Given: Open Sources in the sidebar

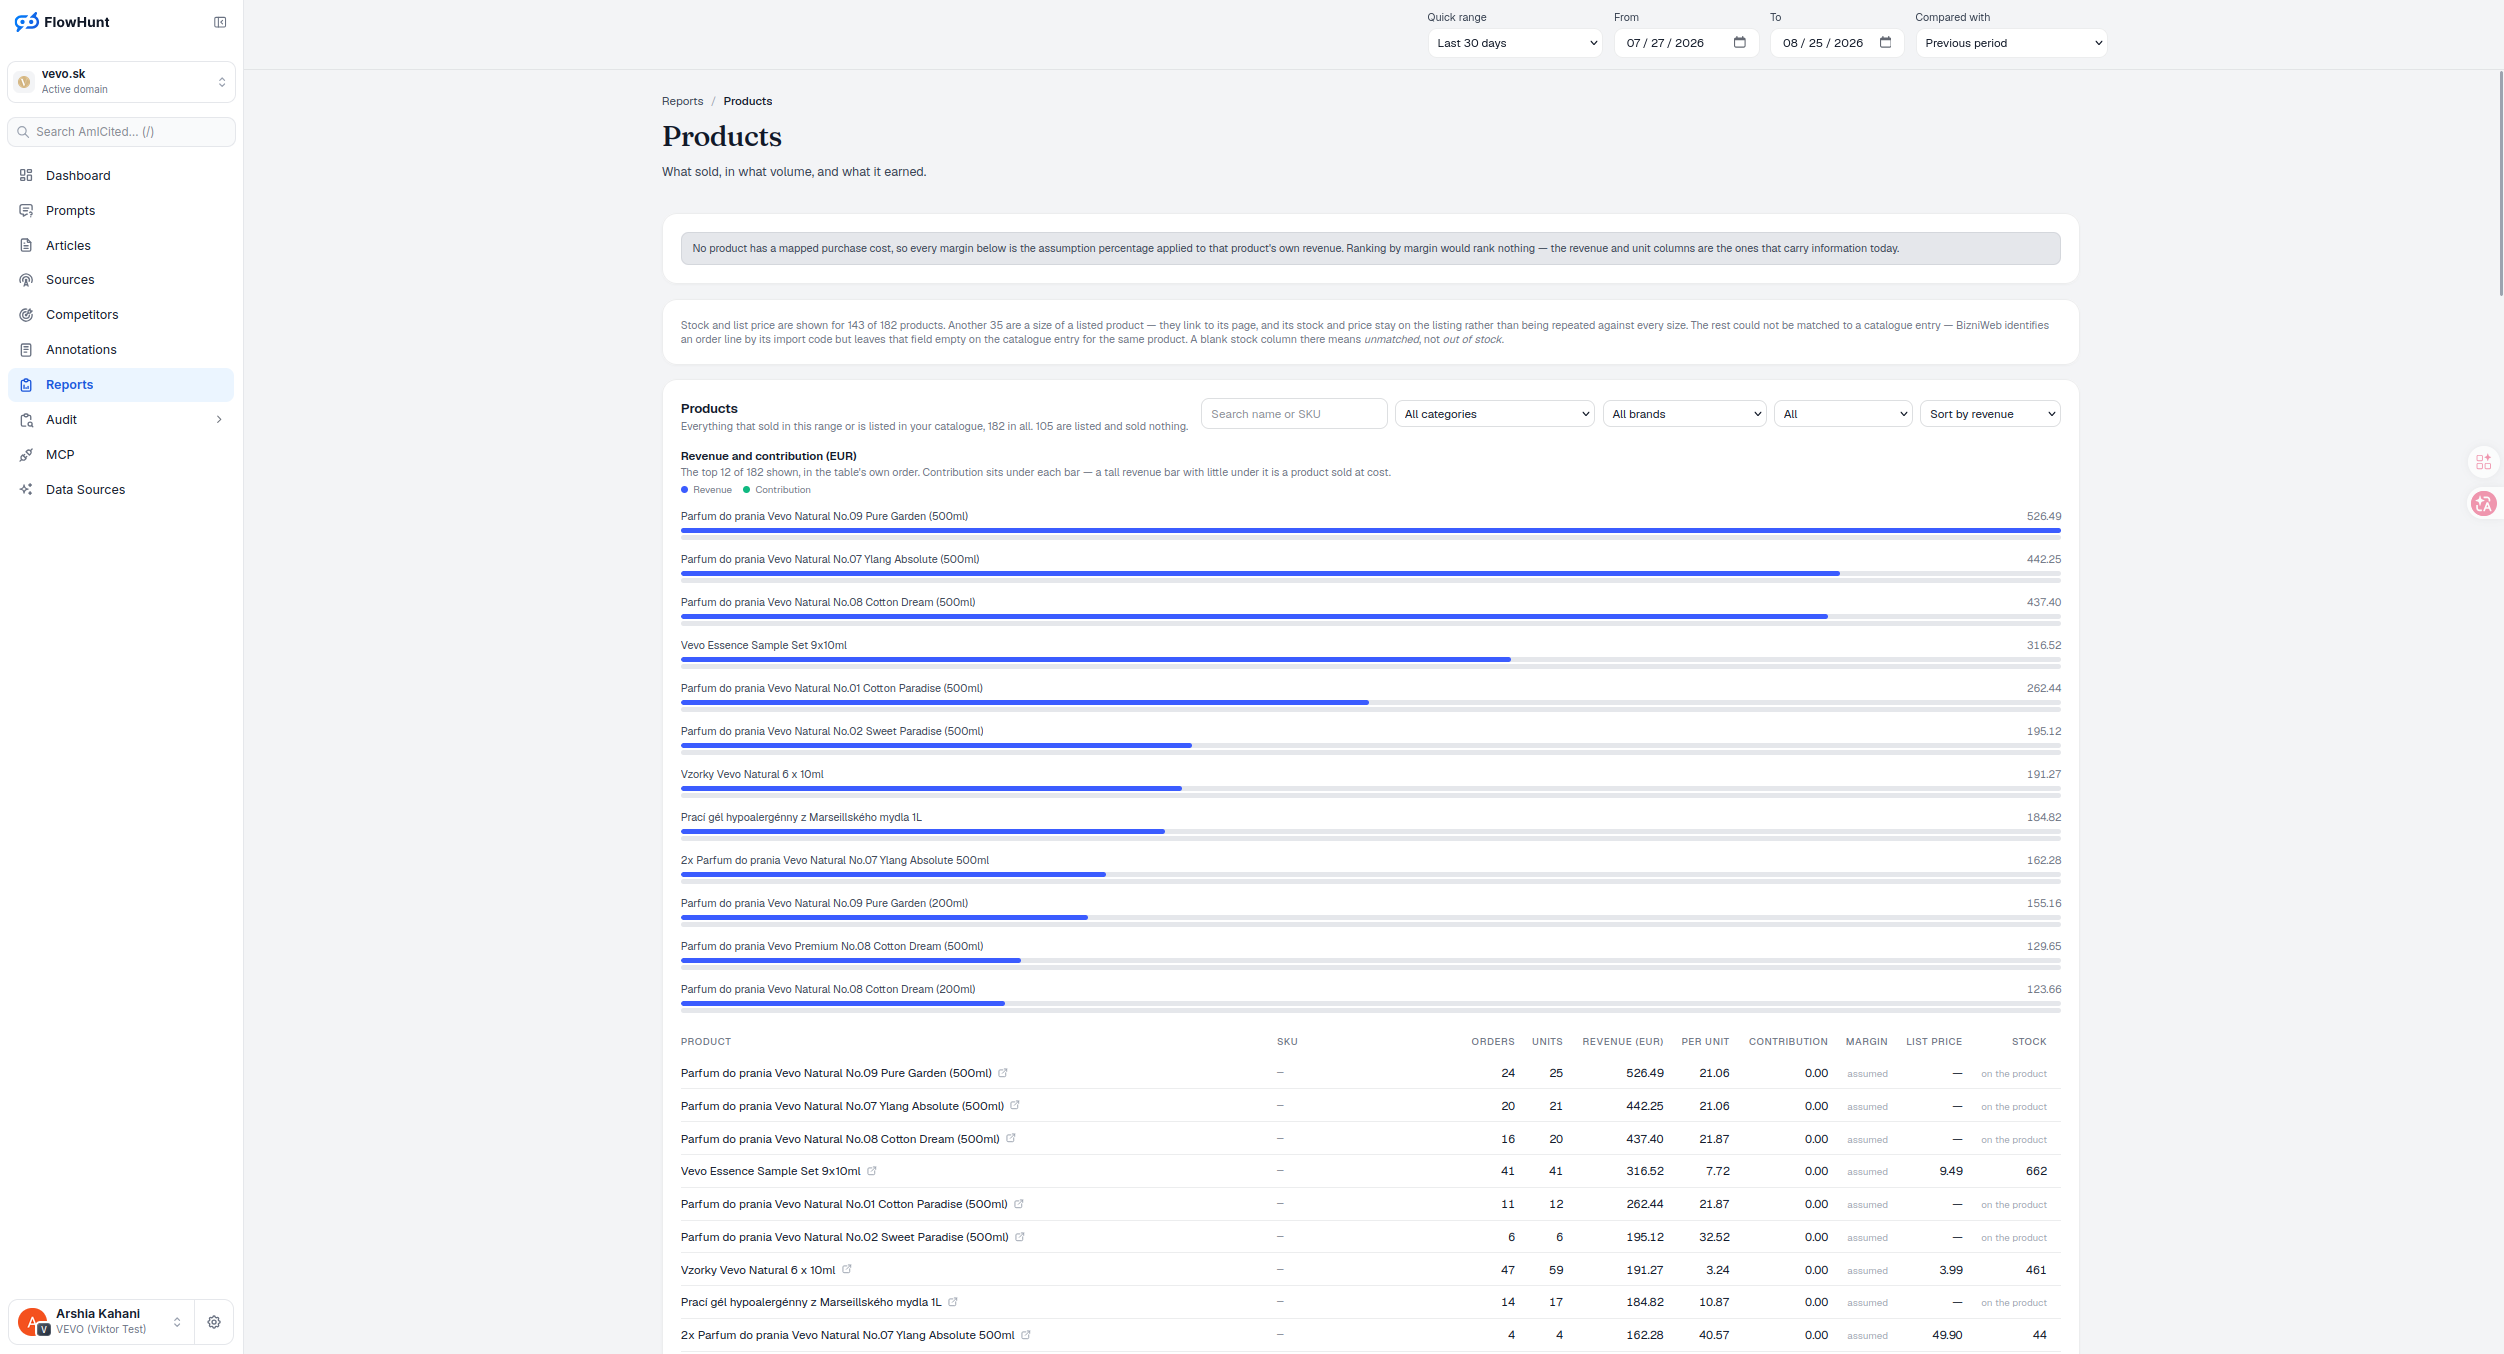Looking at the screenshot, I should tap(121, 280).
